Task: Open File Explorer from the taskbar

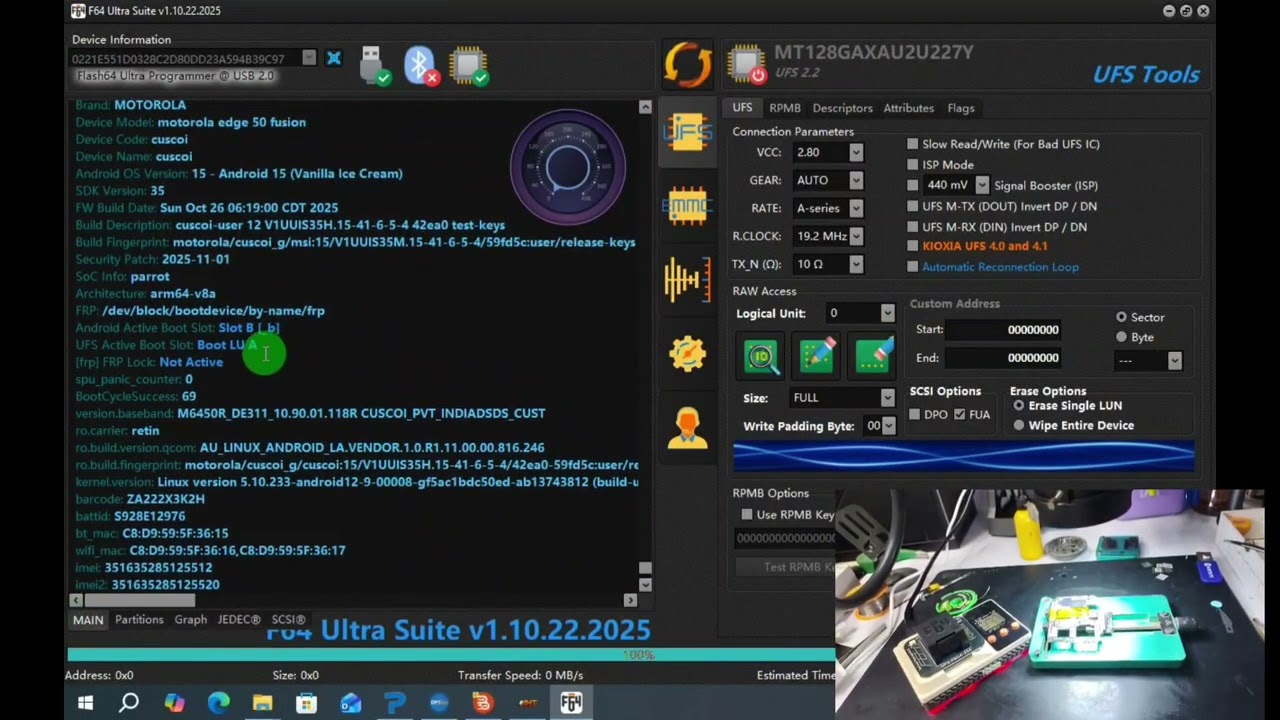Action: [262, 703]
